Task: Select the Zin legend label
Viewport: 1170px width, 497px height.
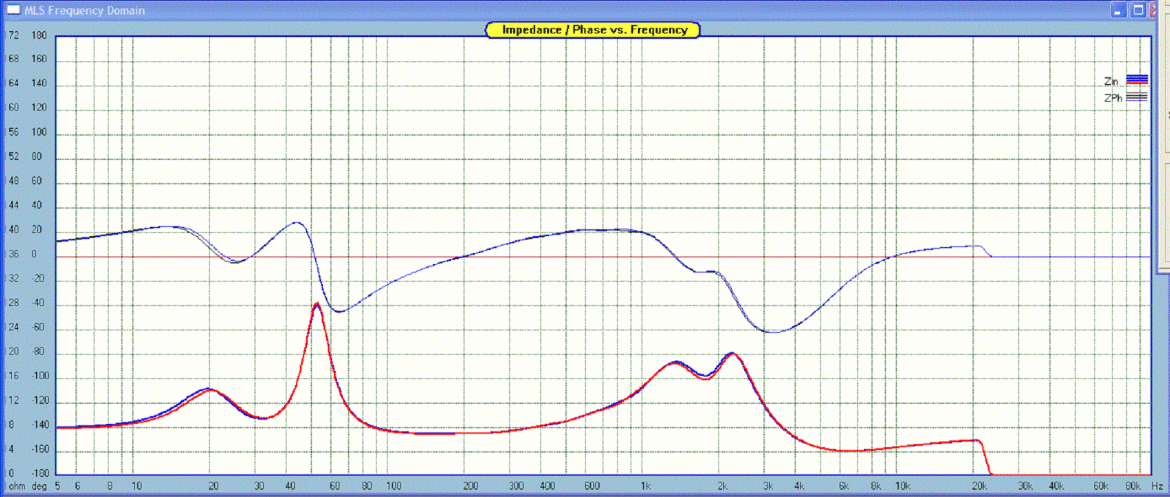Action: [1110, 81]
